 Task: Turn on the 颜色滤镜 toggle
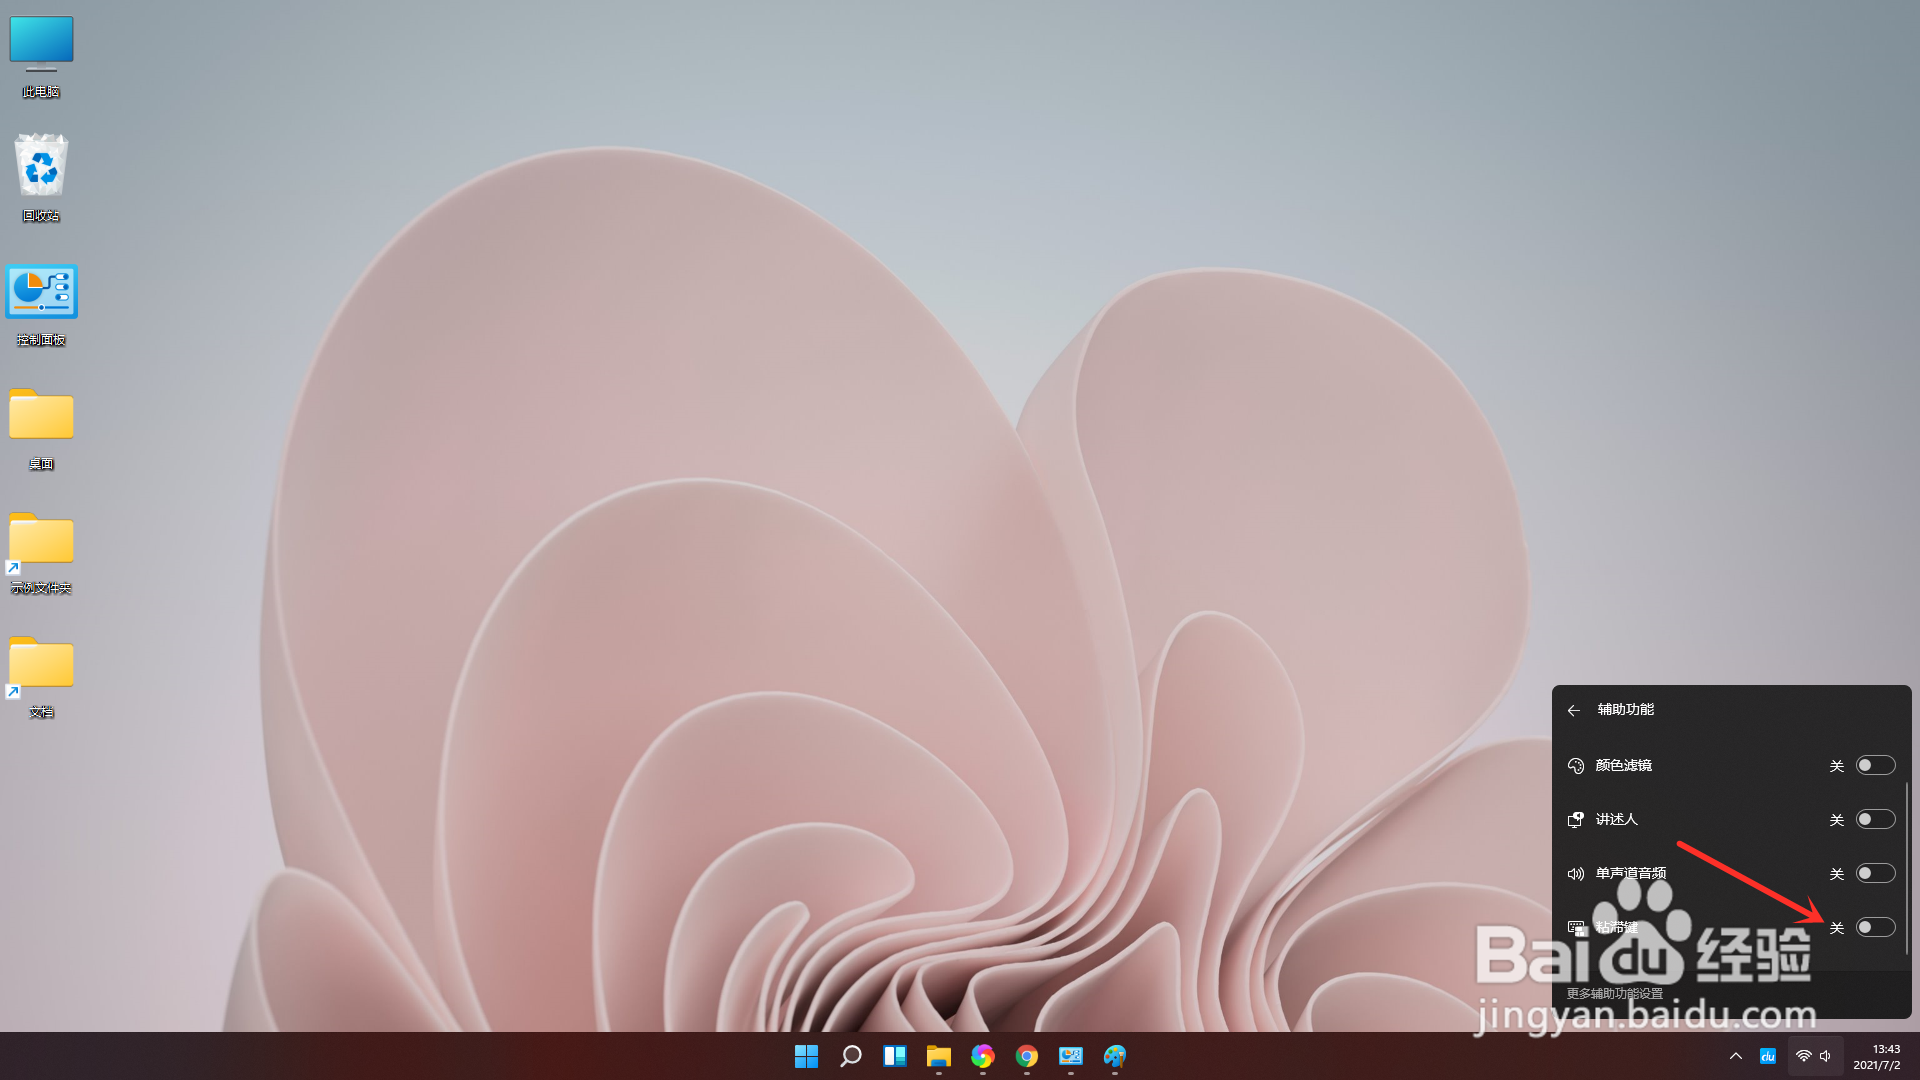click(1875, 765)
